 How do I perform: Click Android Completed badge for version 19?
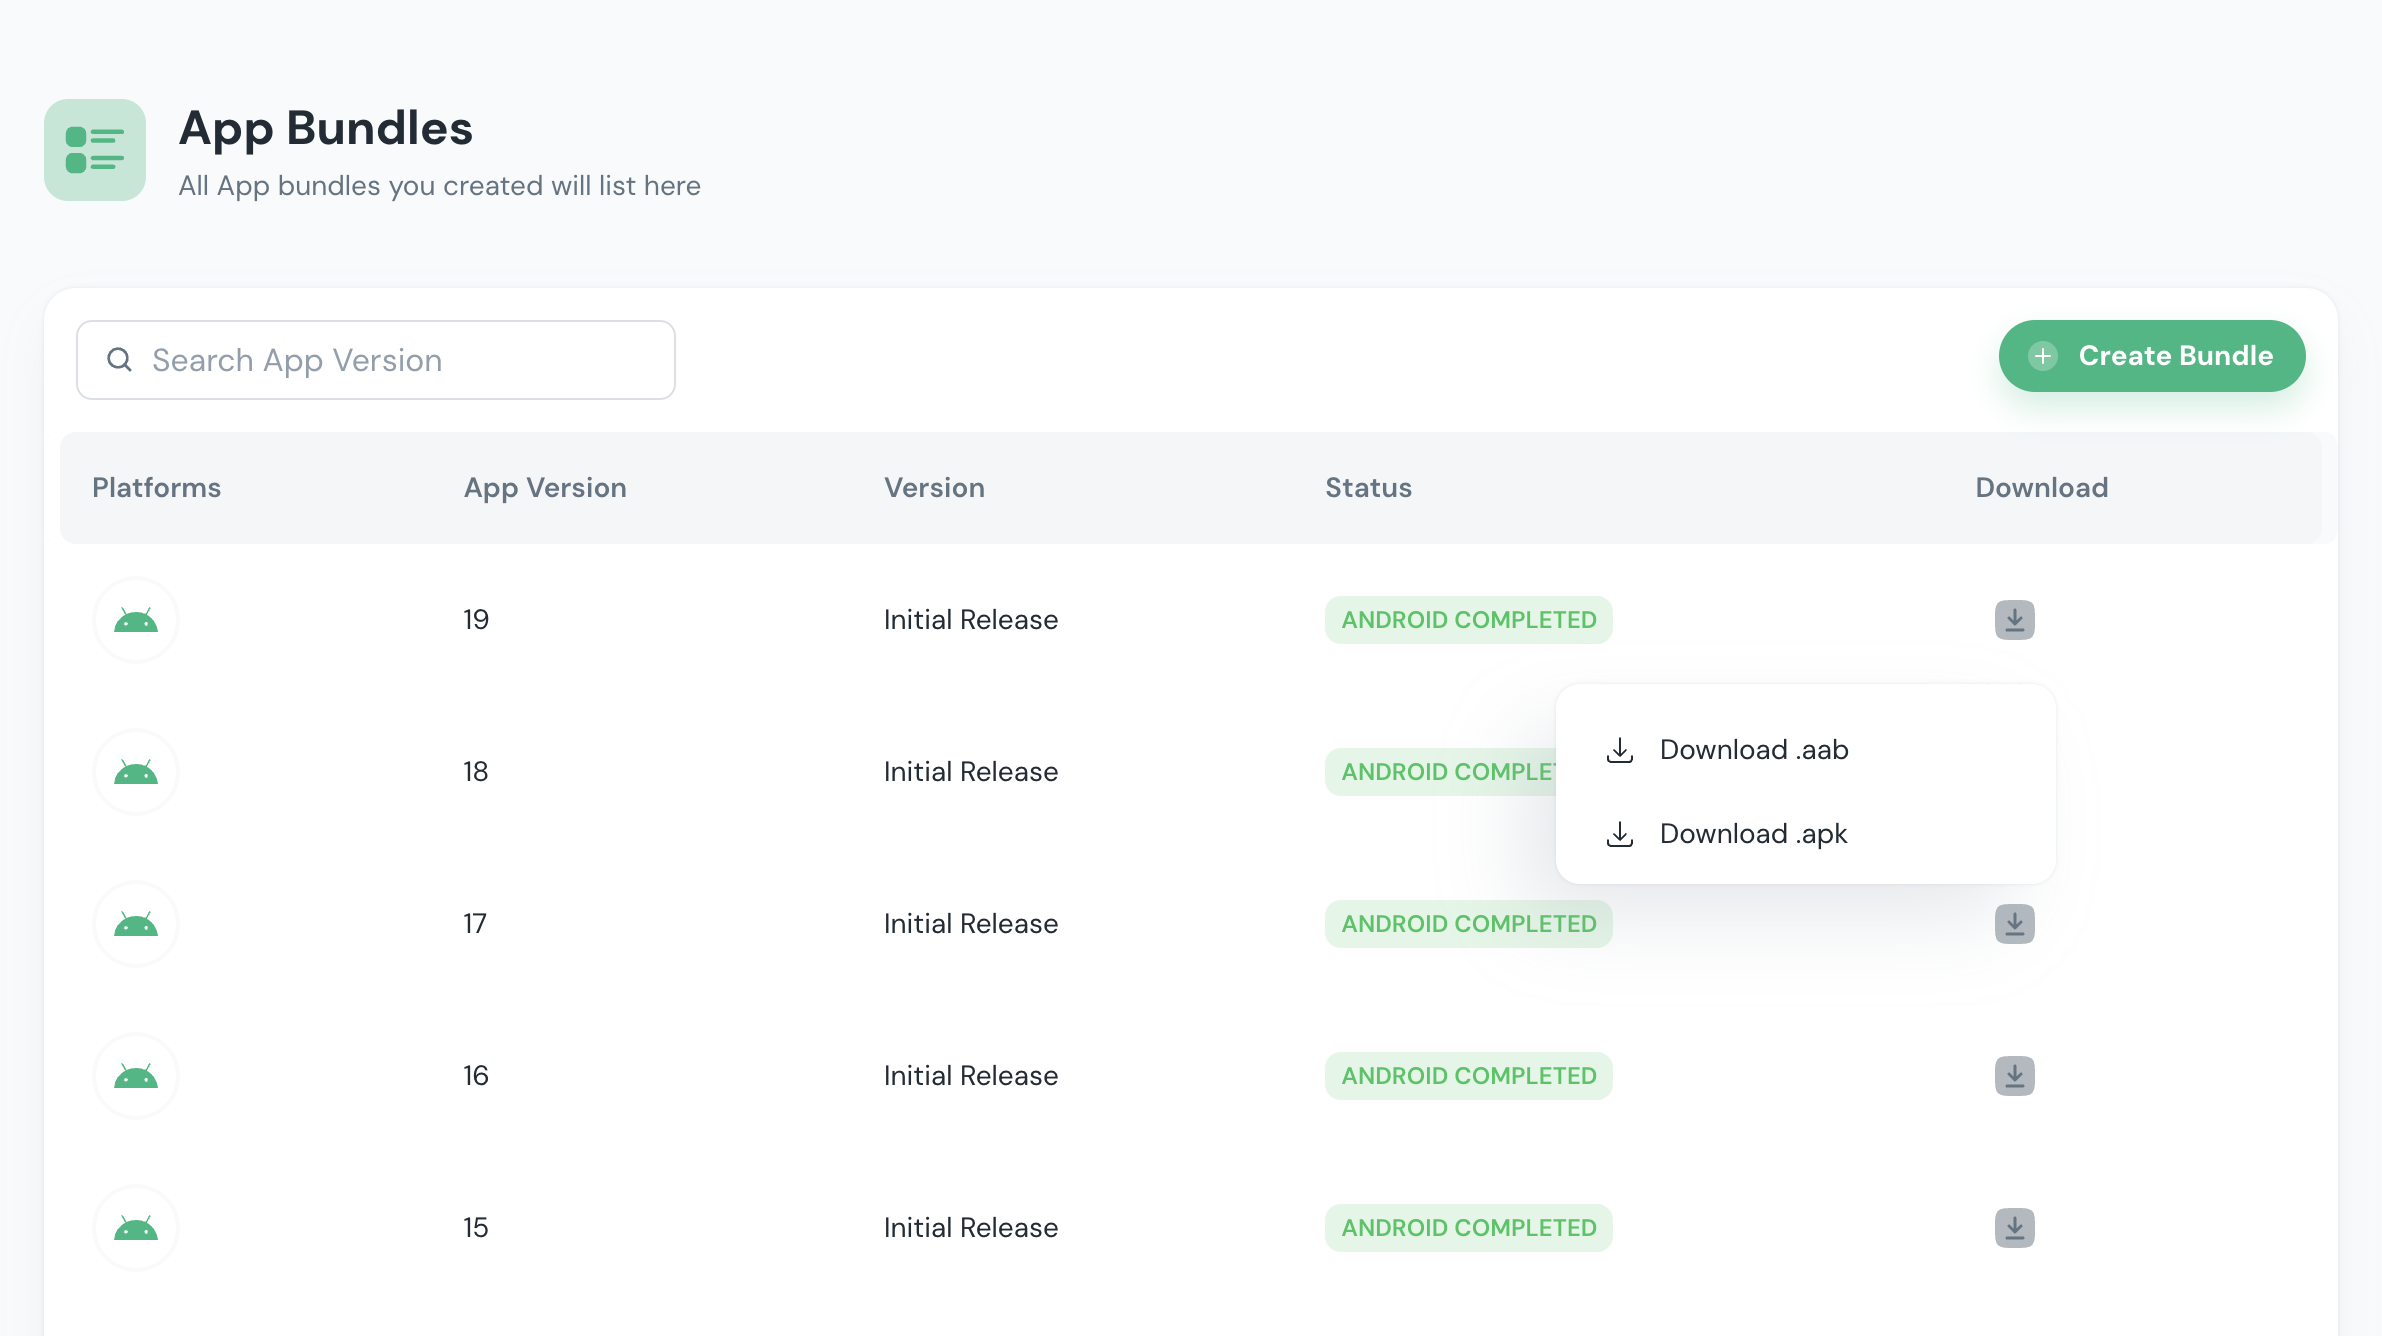point(1468,620)
